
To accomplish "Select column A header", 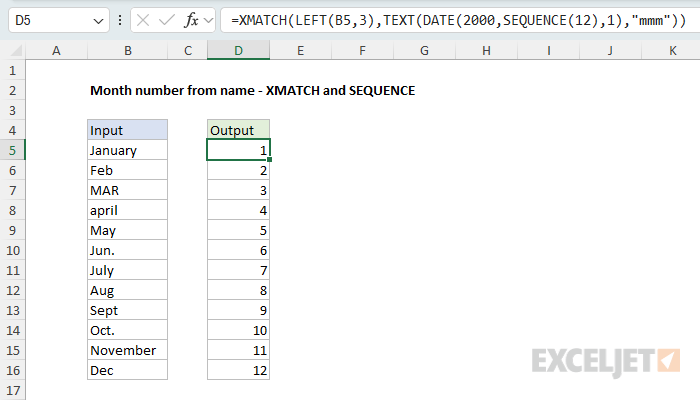I will tap(56, 50).
